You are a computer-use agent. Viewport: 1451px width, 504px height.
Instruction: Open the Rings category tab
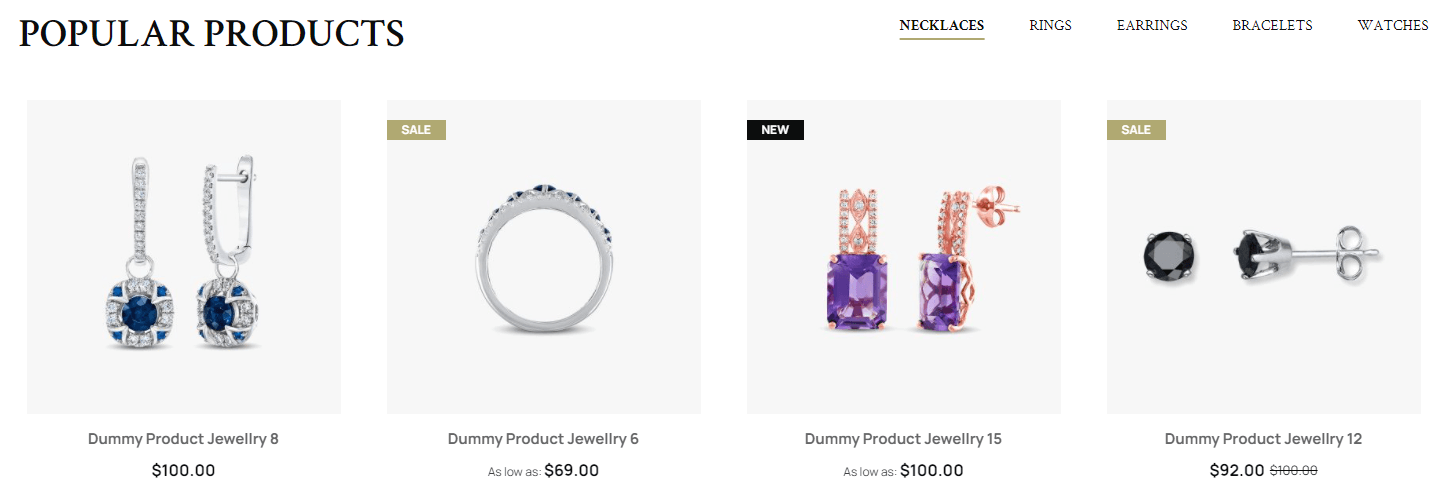pos(1050,26)
